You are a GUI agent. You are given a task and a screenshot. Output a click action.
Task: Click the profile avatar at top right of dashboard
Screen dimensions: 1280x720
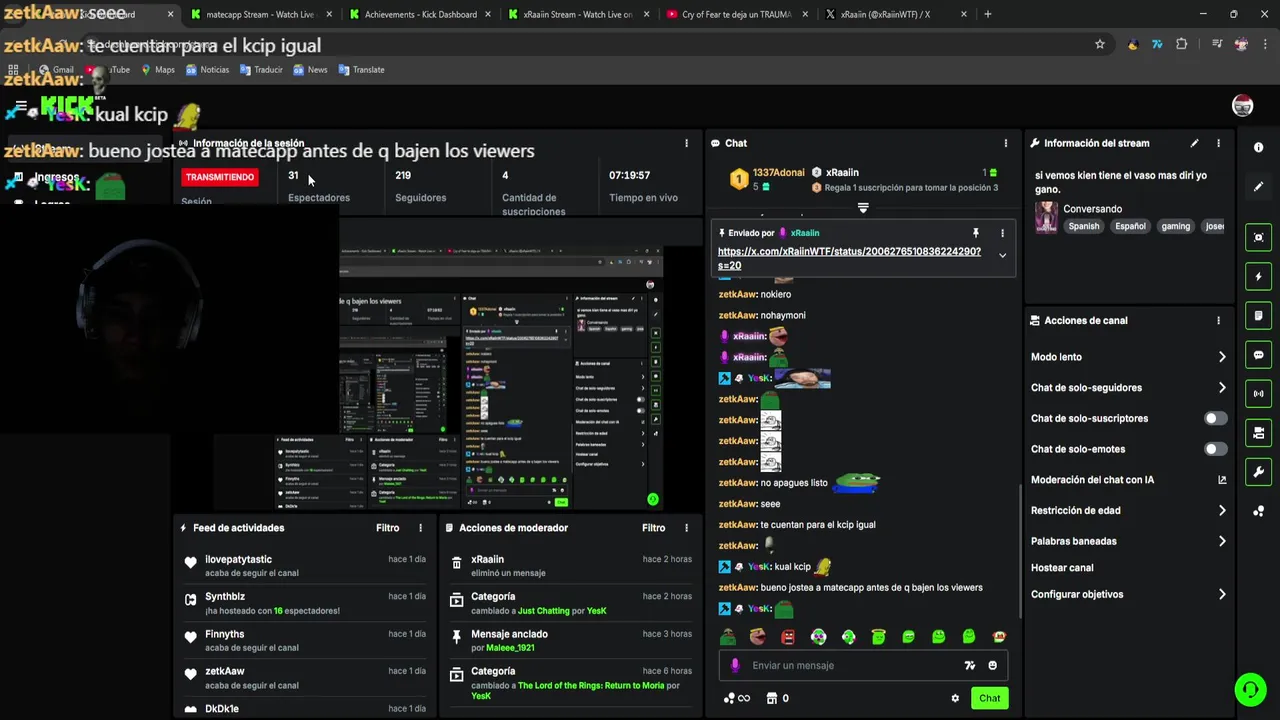(1242, 106)
